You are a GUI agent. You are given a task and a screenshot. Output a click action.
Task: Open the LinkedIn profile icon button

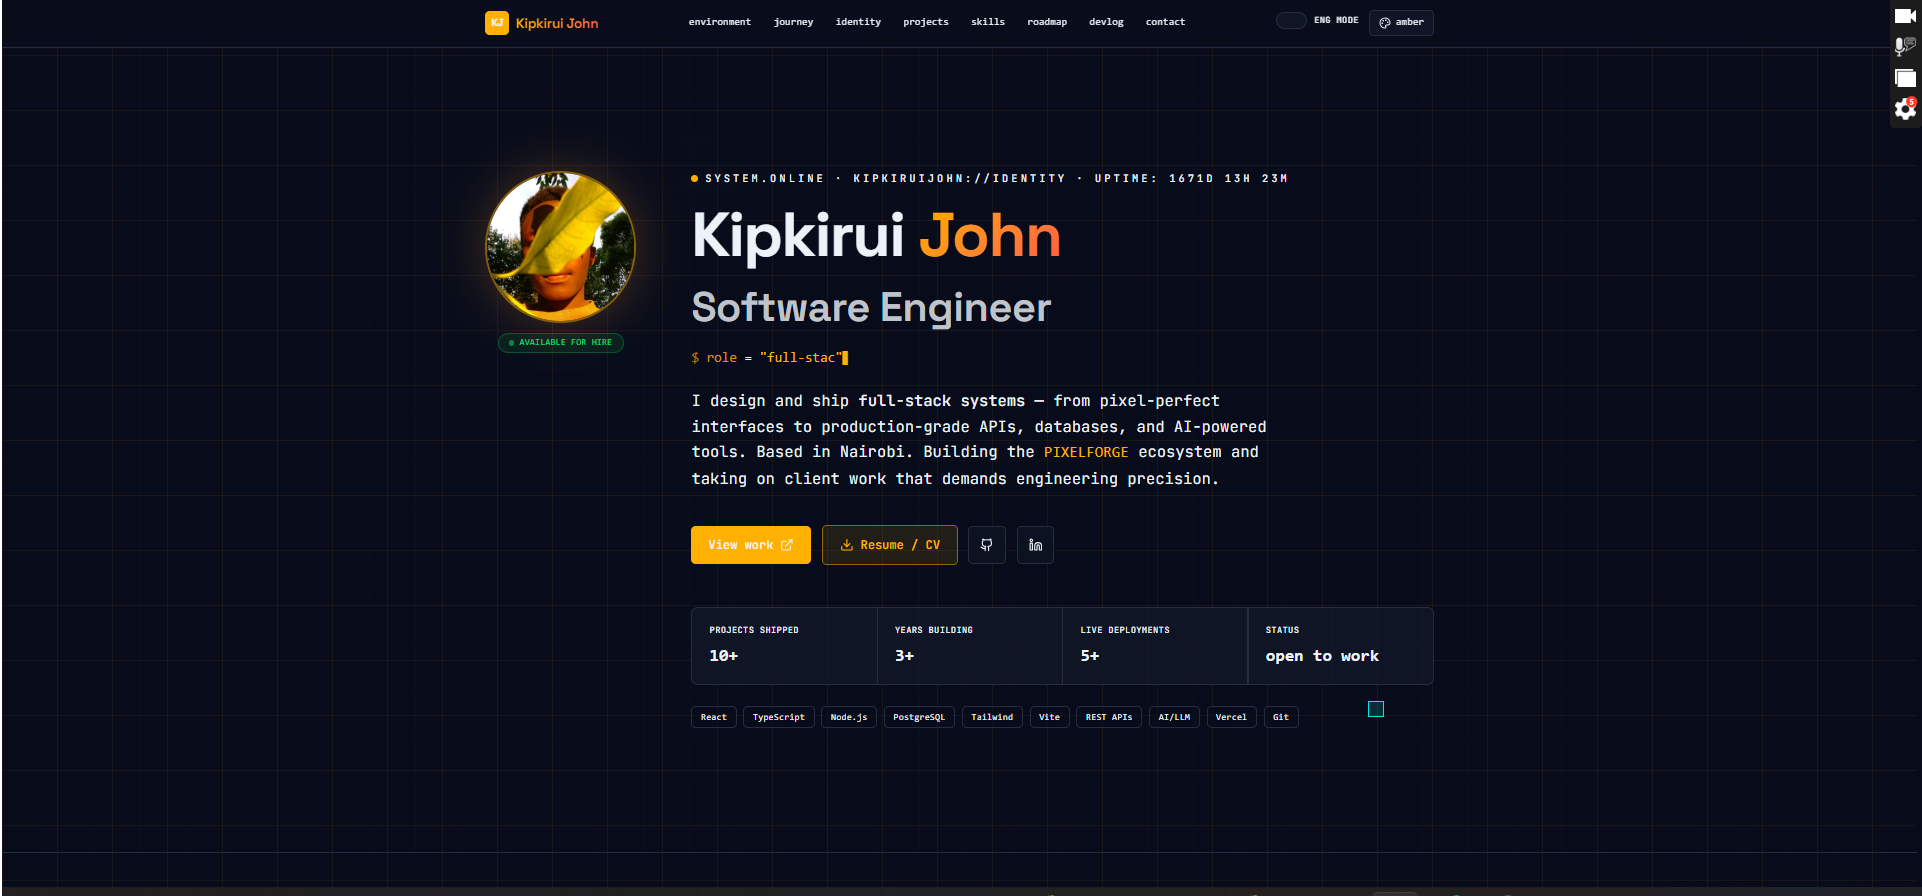[x=1035, y=545]
